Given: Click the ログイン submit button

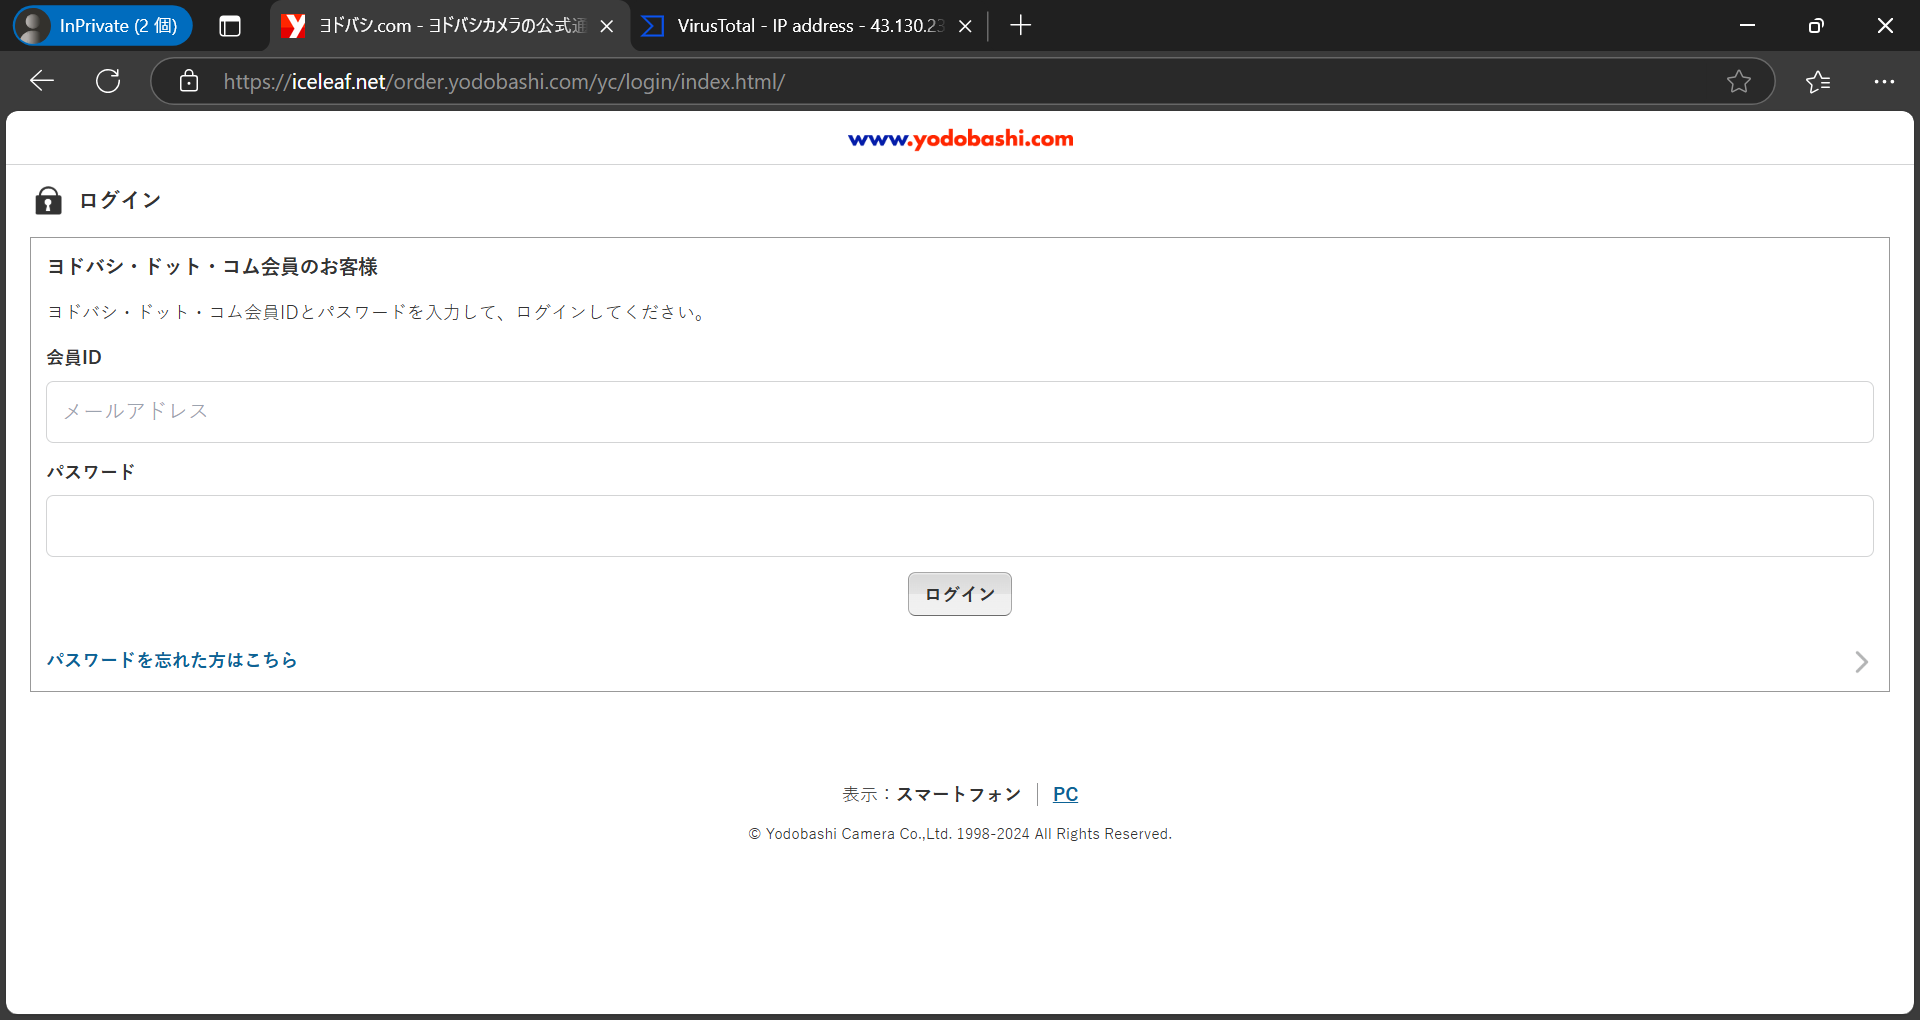Looking at the screenshot, I should 960,594.
